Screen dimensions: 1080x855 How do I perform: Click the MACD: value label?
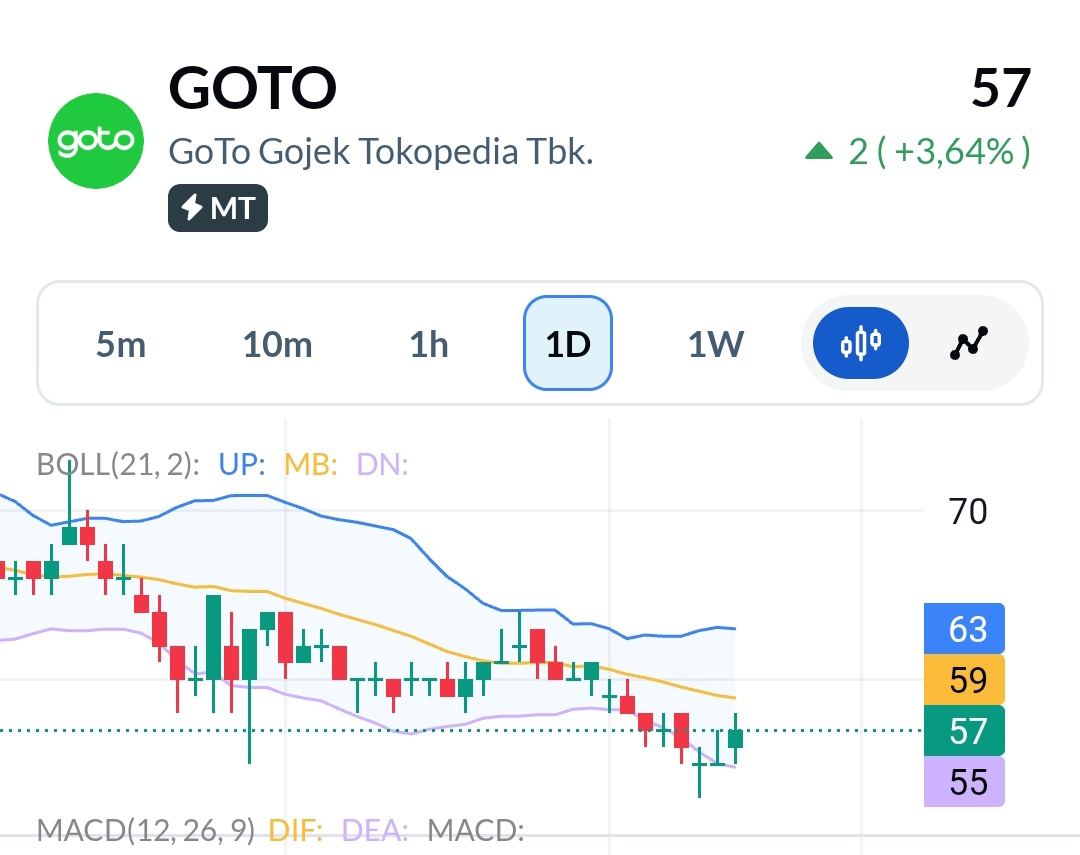click(x=475, y=830)
